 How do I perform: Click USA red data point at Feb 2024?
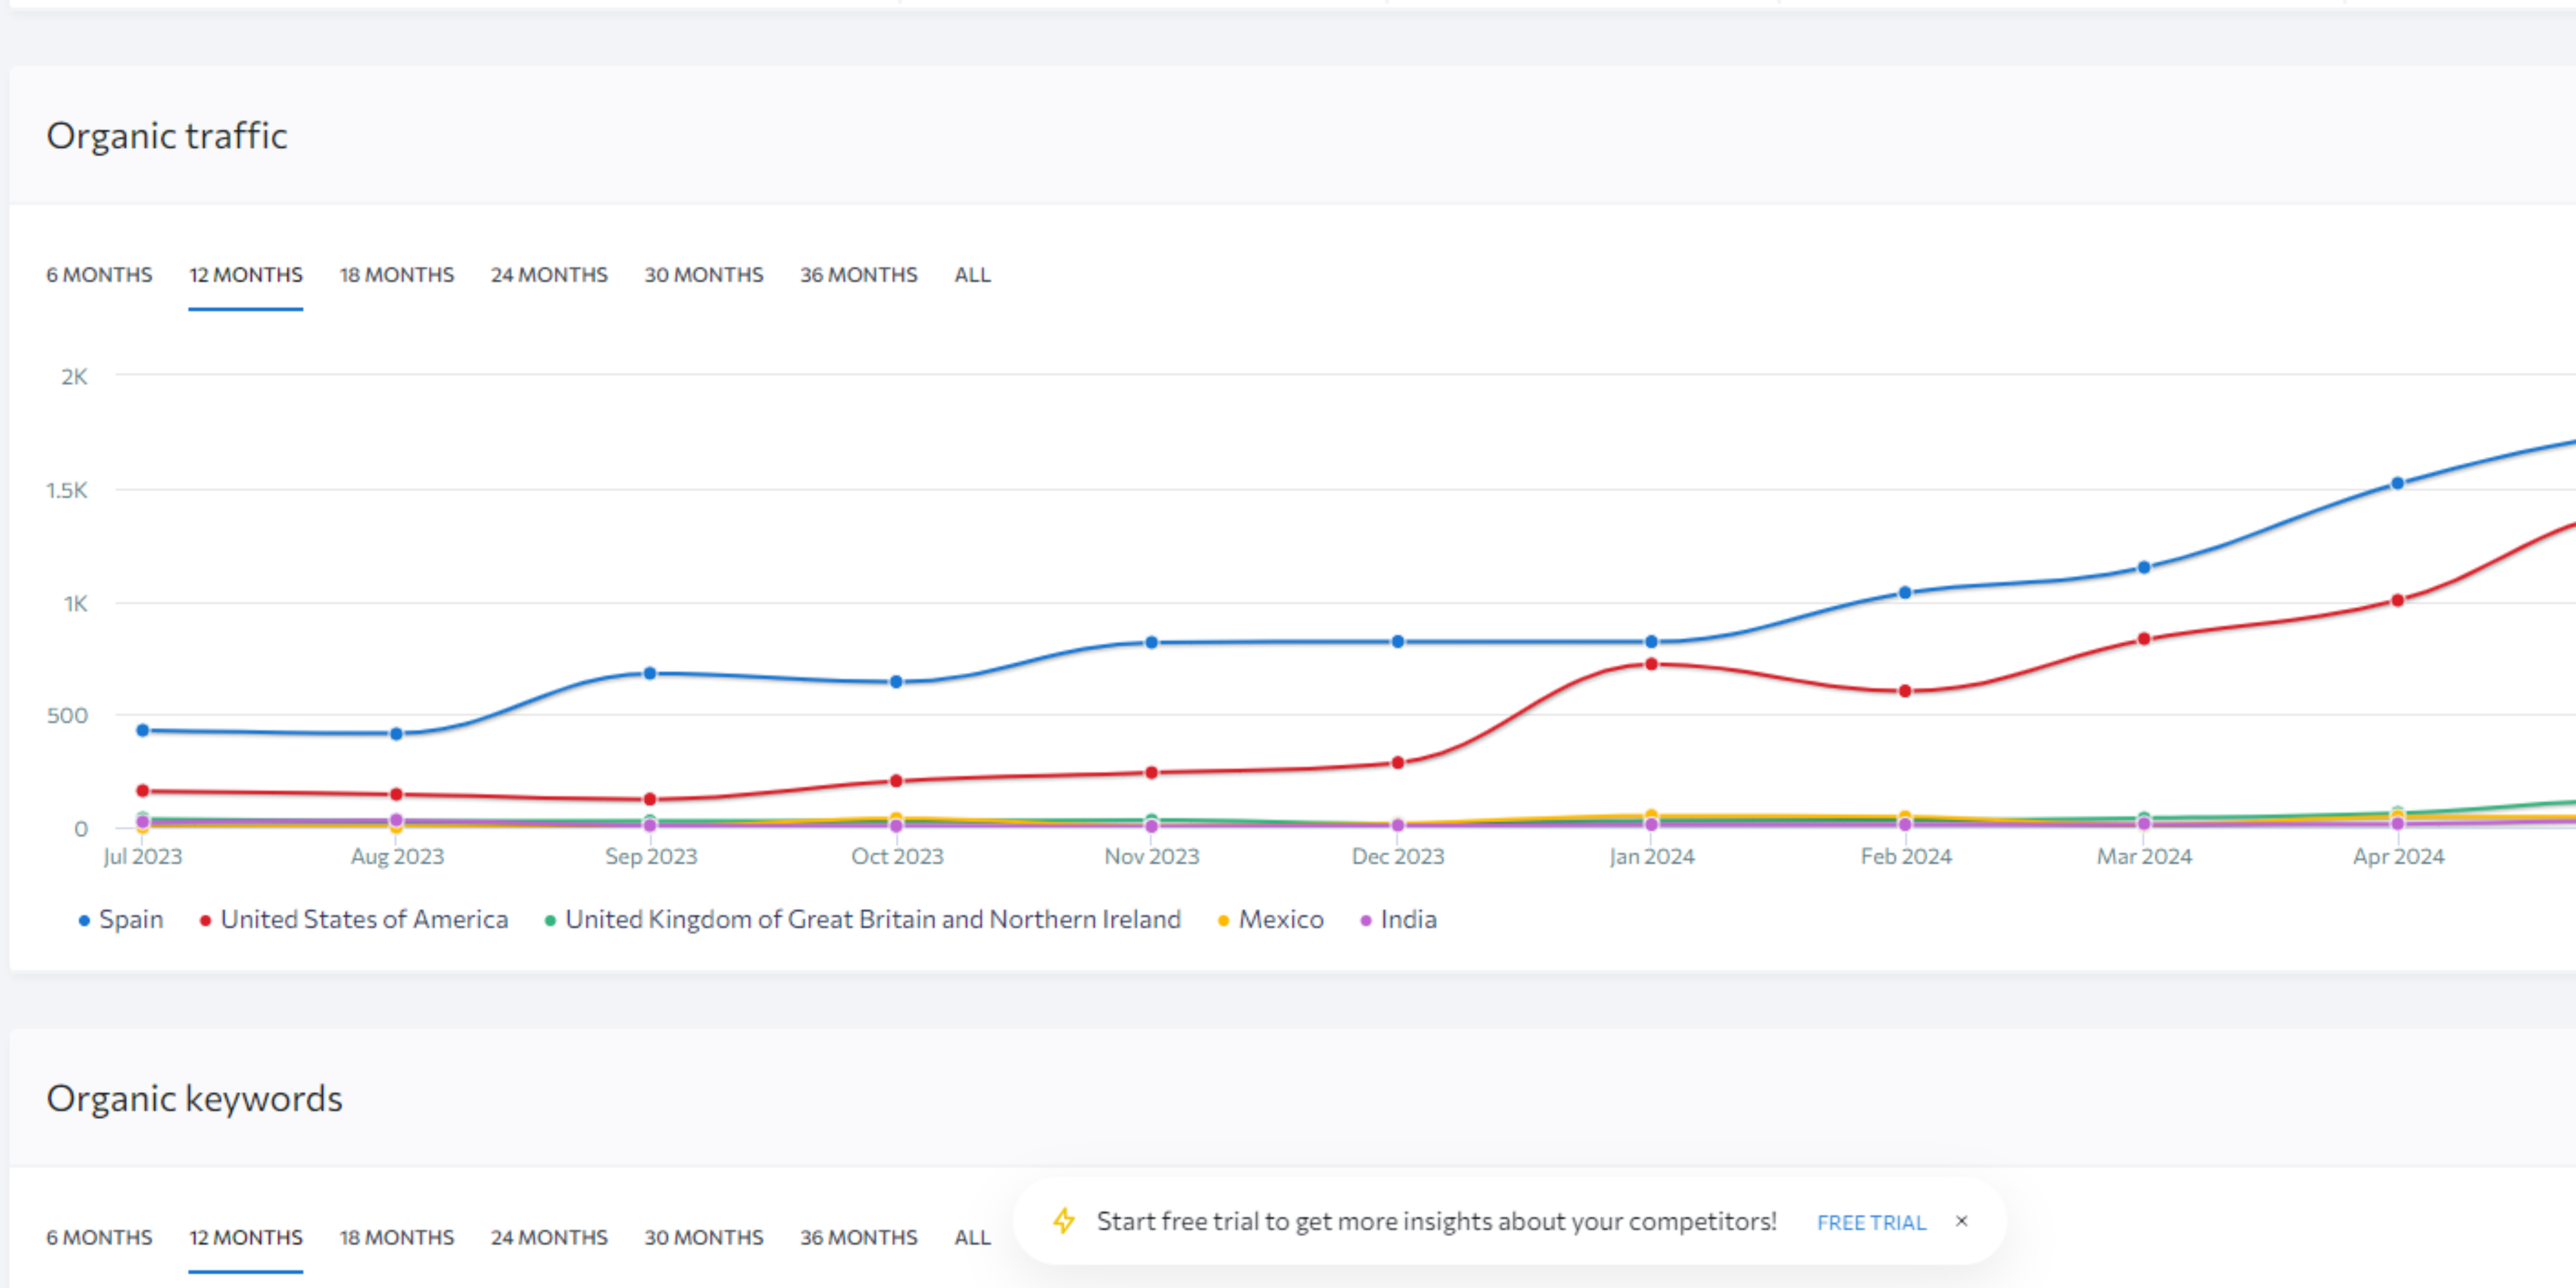[x=1905, y=691]
